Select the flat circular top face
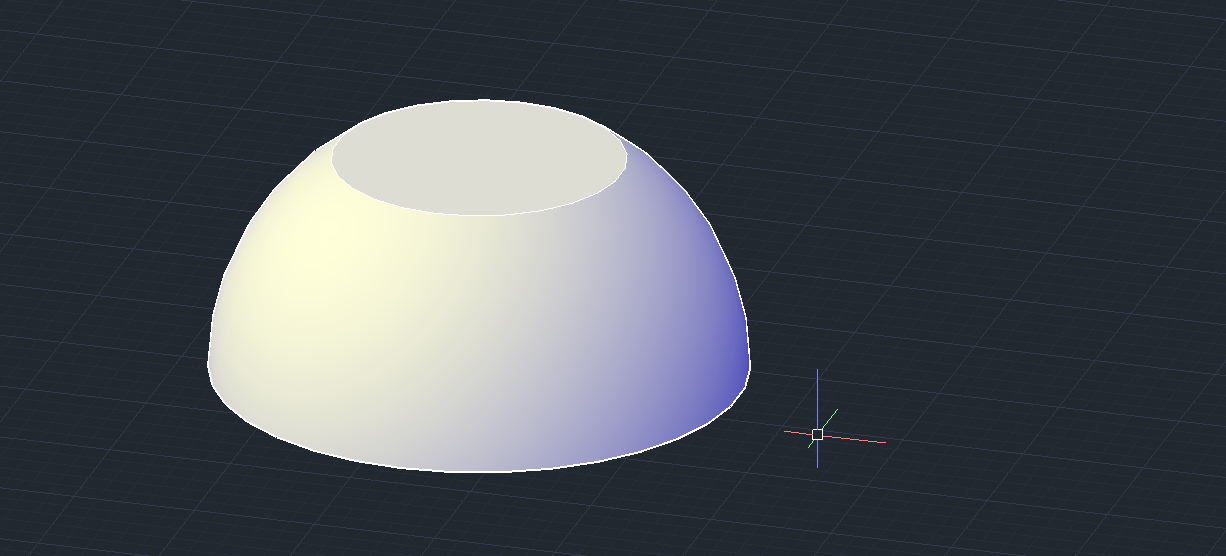1226x556 pixels. (x=480, y=158)
